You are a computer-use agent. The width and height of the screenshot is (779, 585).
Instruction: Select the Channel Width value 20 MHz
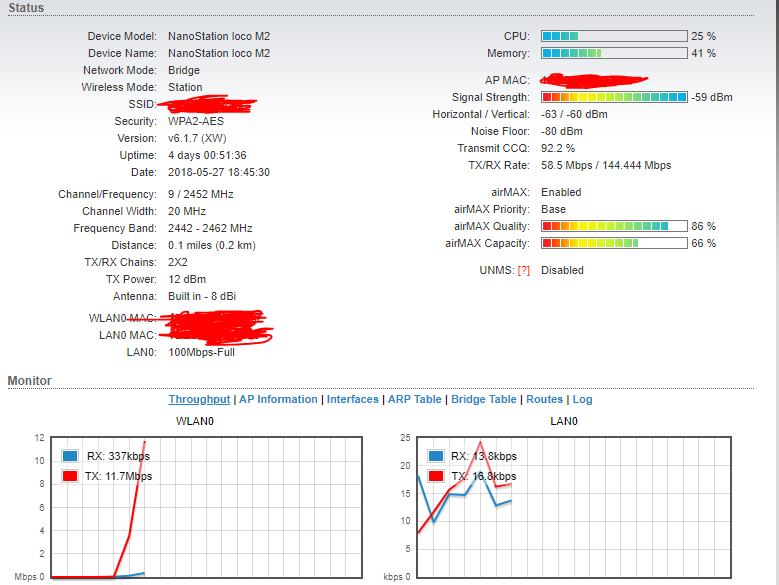187,211
